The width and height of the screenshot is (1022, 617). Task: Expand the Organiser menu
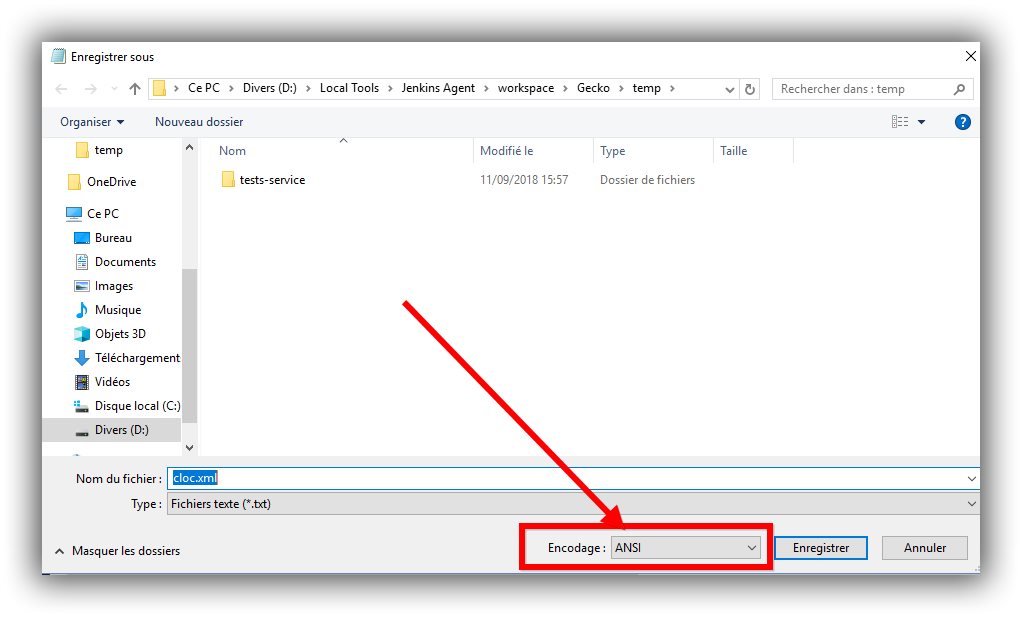(90, 121)
